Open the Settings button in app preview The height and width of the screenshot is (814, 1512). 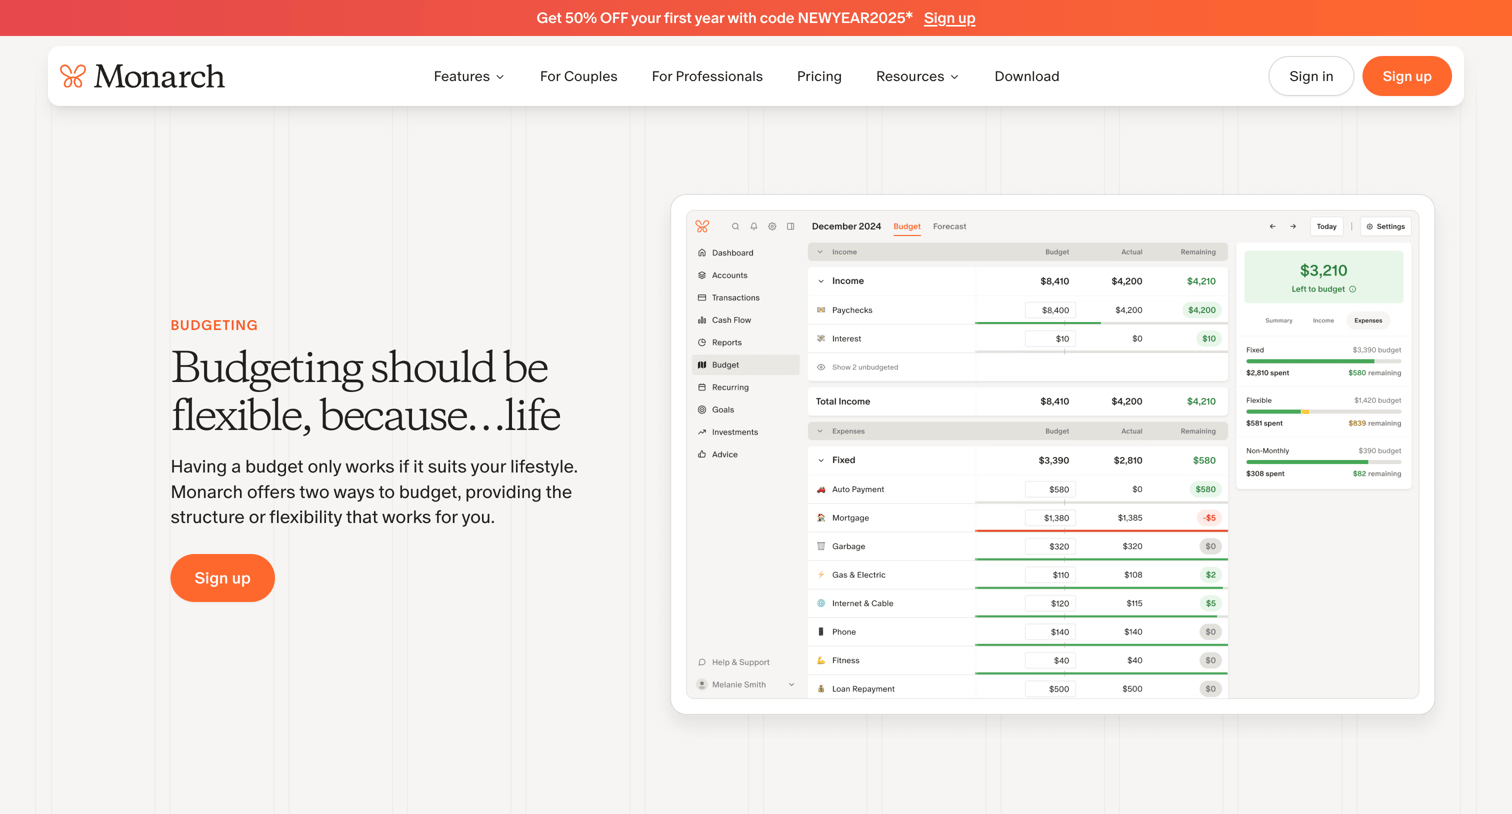point(1385,227)
